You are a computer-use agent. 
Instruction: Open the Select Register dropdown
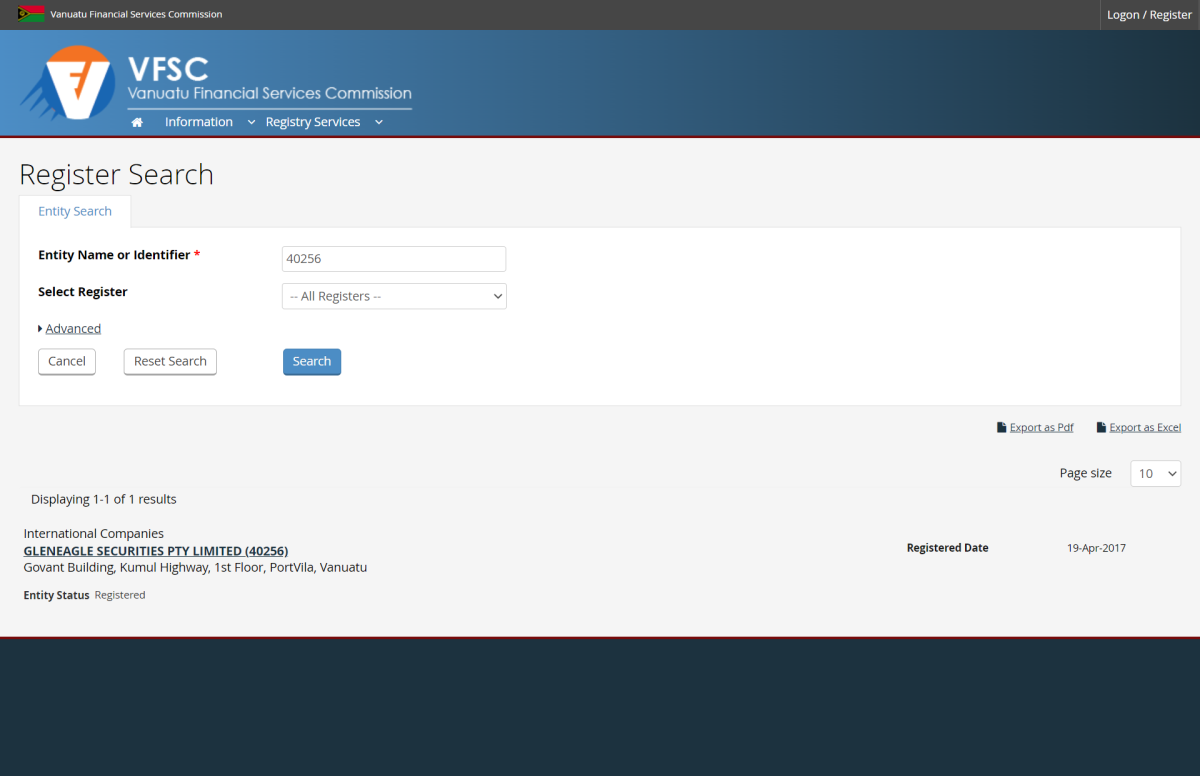click(x=394, y=296)
